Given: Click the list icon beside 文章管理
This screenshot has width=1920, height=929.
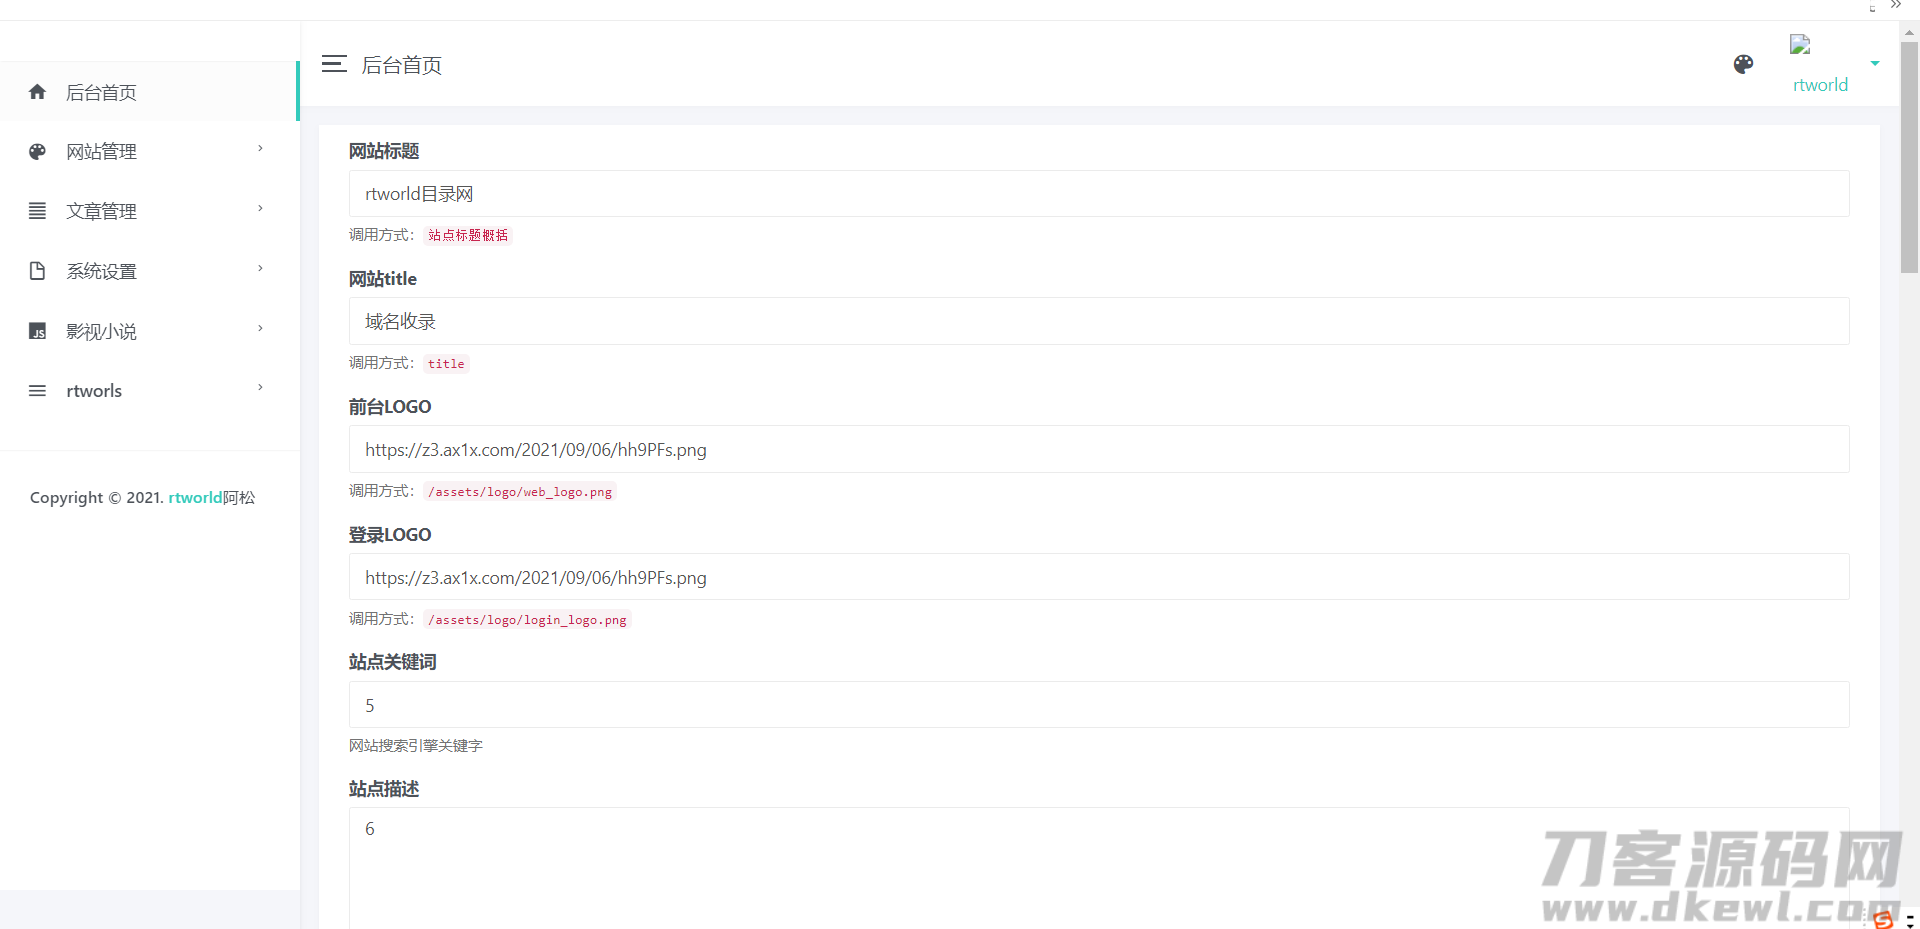Looking at the screenshot, I should coord(38,211).
